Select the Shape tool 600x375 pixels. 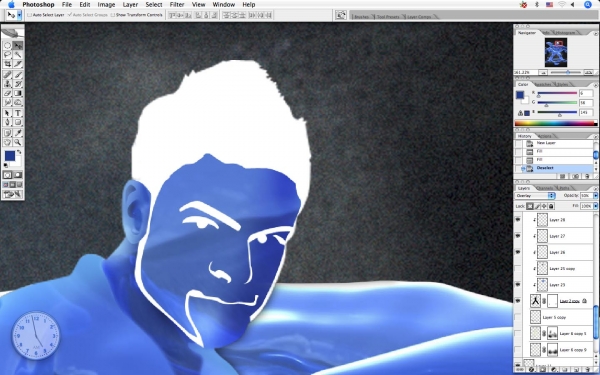click(x=18, y=122)
